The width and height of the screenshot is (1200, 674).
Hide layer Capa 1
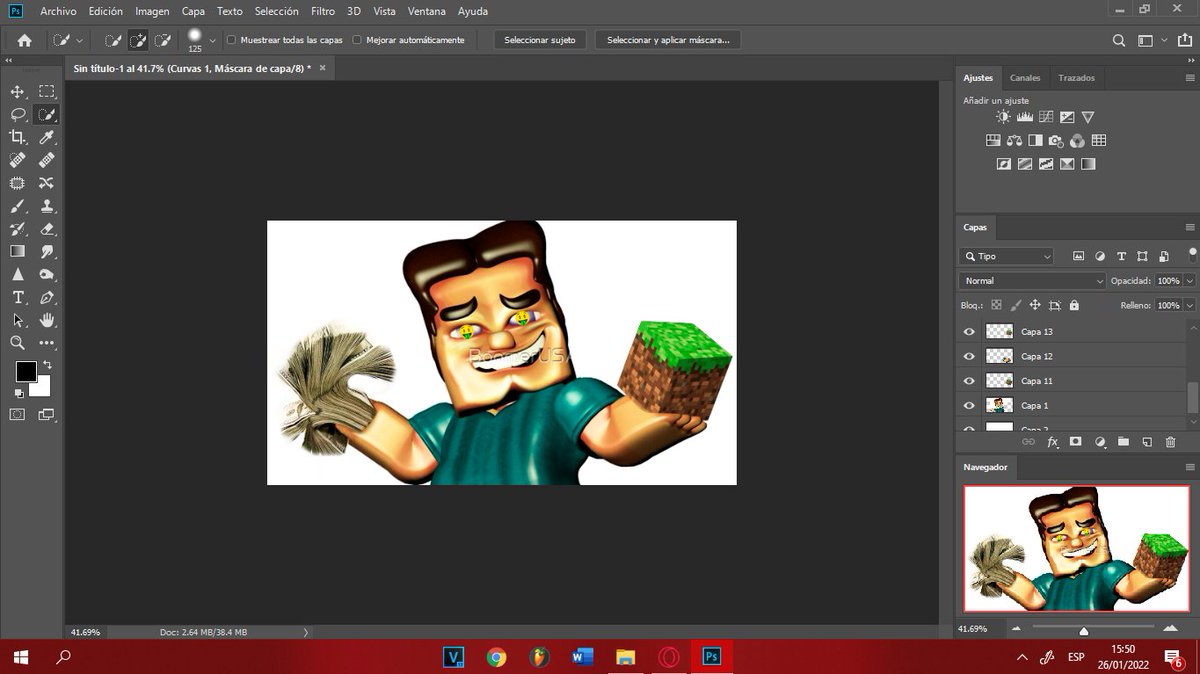click(x=968, y=405)
